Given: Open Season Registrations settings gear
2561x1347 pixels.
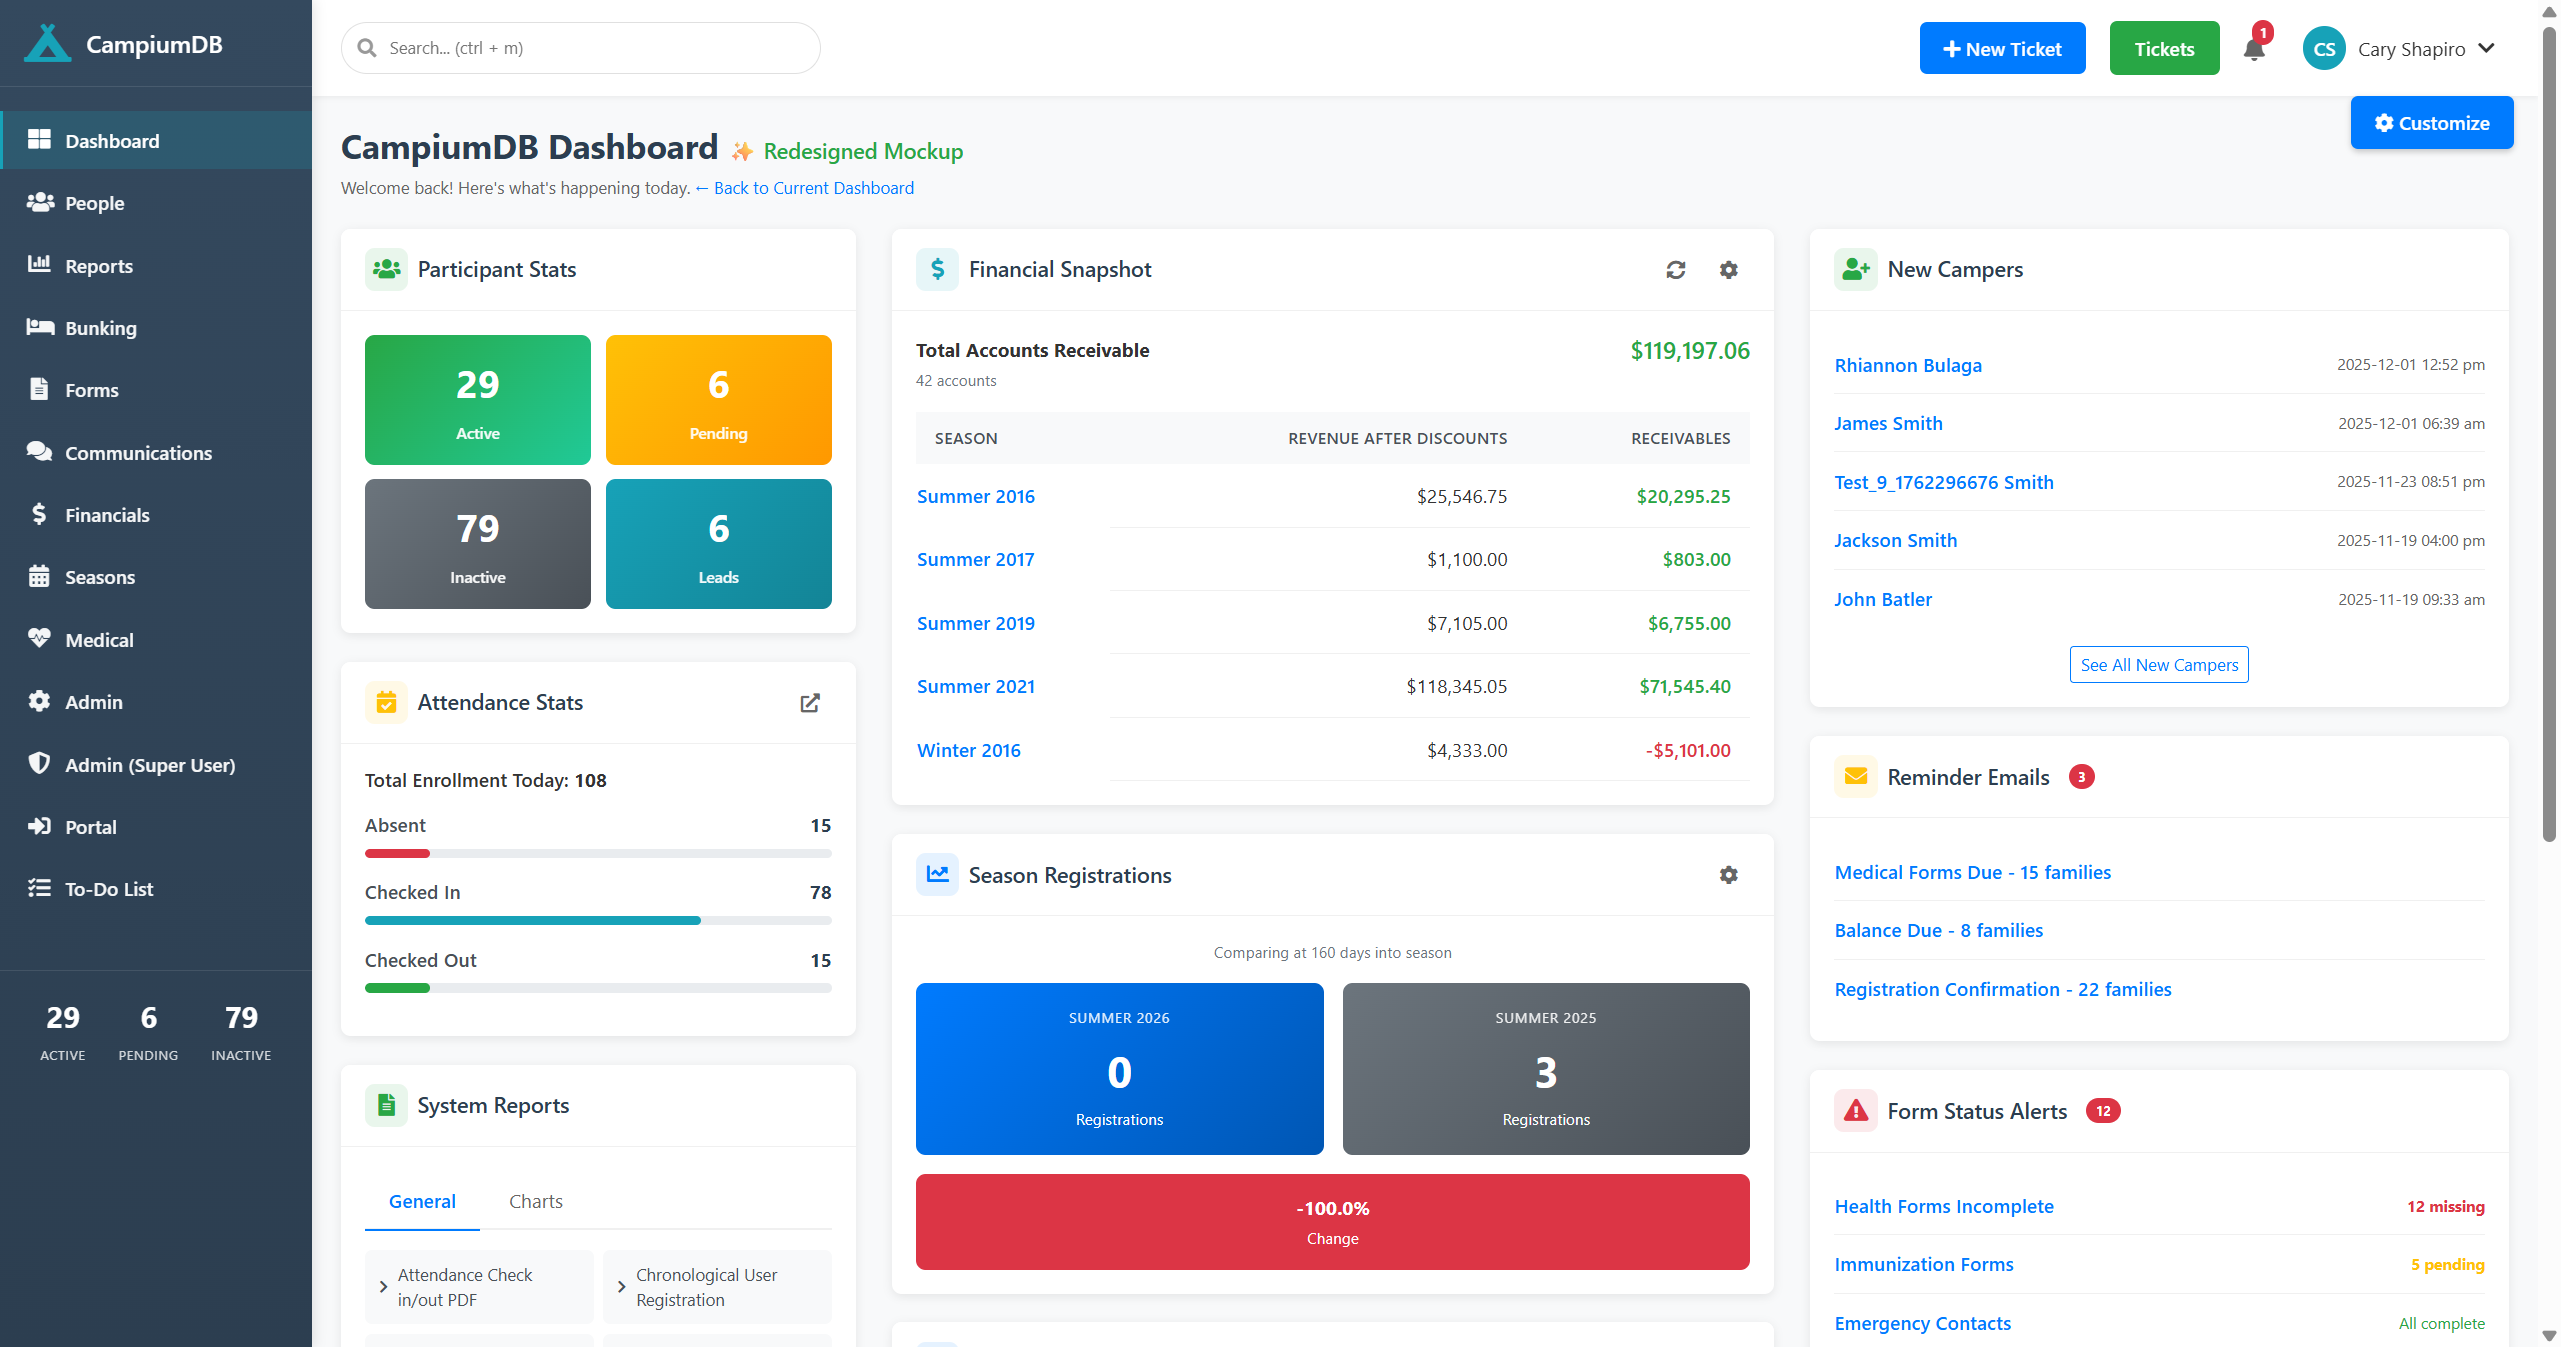Looking at the screenshot, I should tap(1728, 875).
